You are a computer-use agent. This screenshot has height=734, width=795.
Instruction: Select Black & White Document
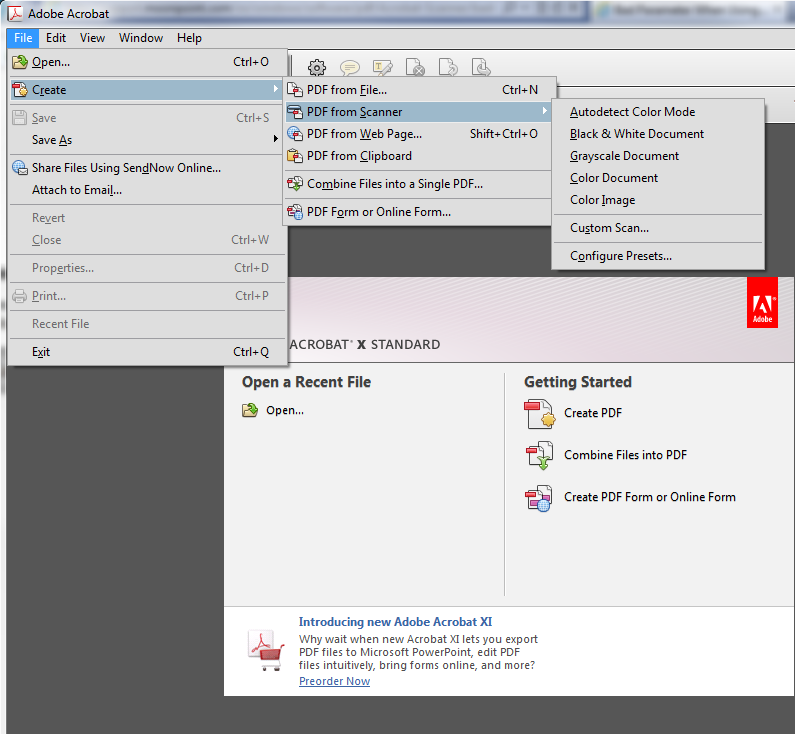(x=658, y=134)
